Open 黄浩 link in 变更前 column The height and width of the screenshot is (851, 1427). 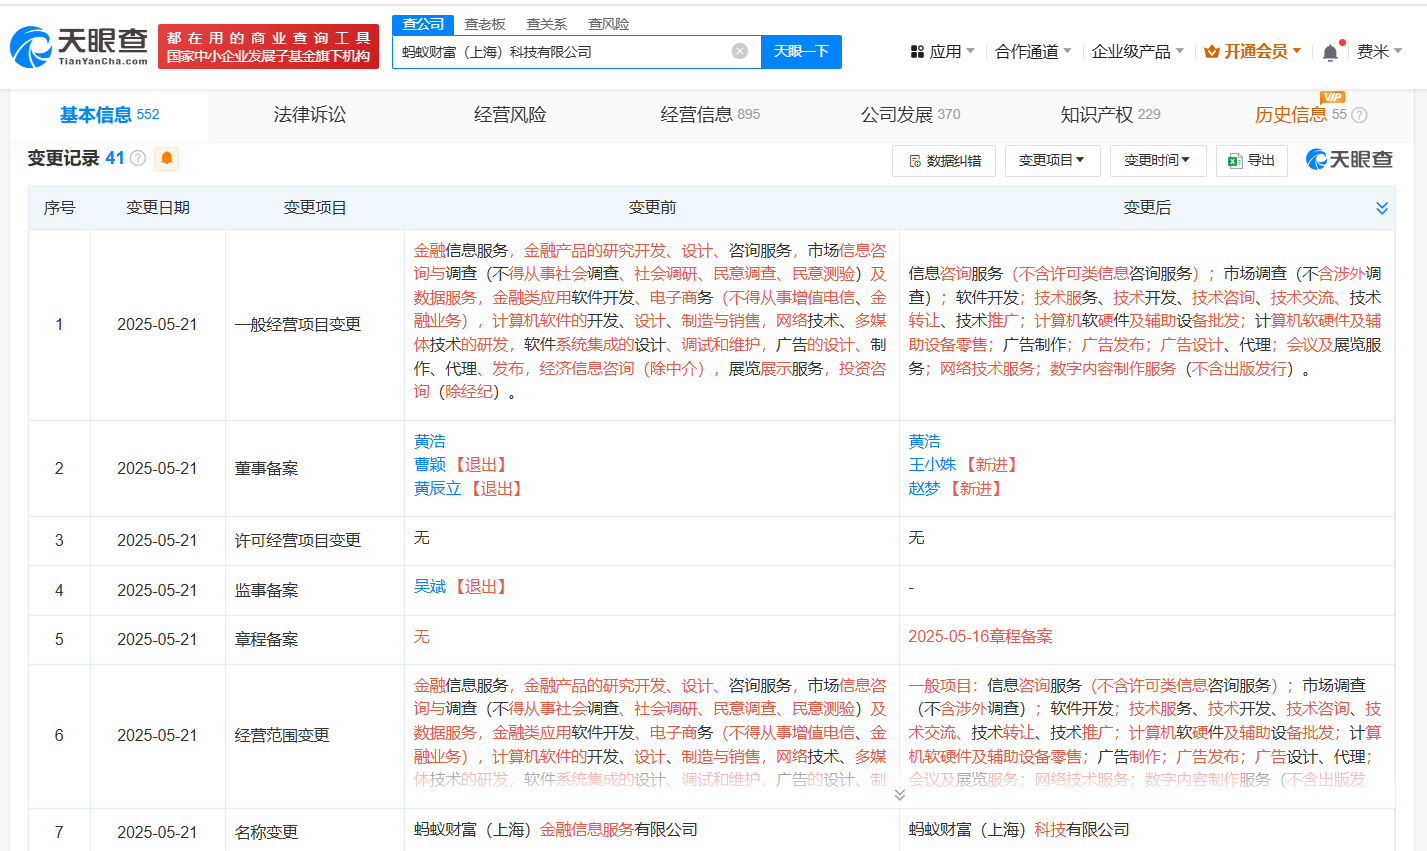point(430,441)
